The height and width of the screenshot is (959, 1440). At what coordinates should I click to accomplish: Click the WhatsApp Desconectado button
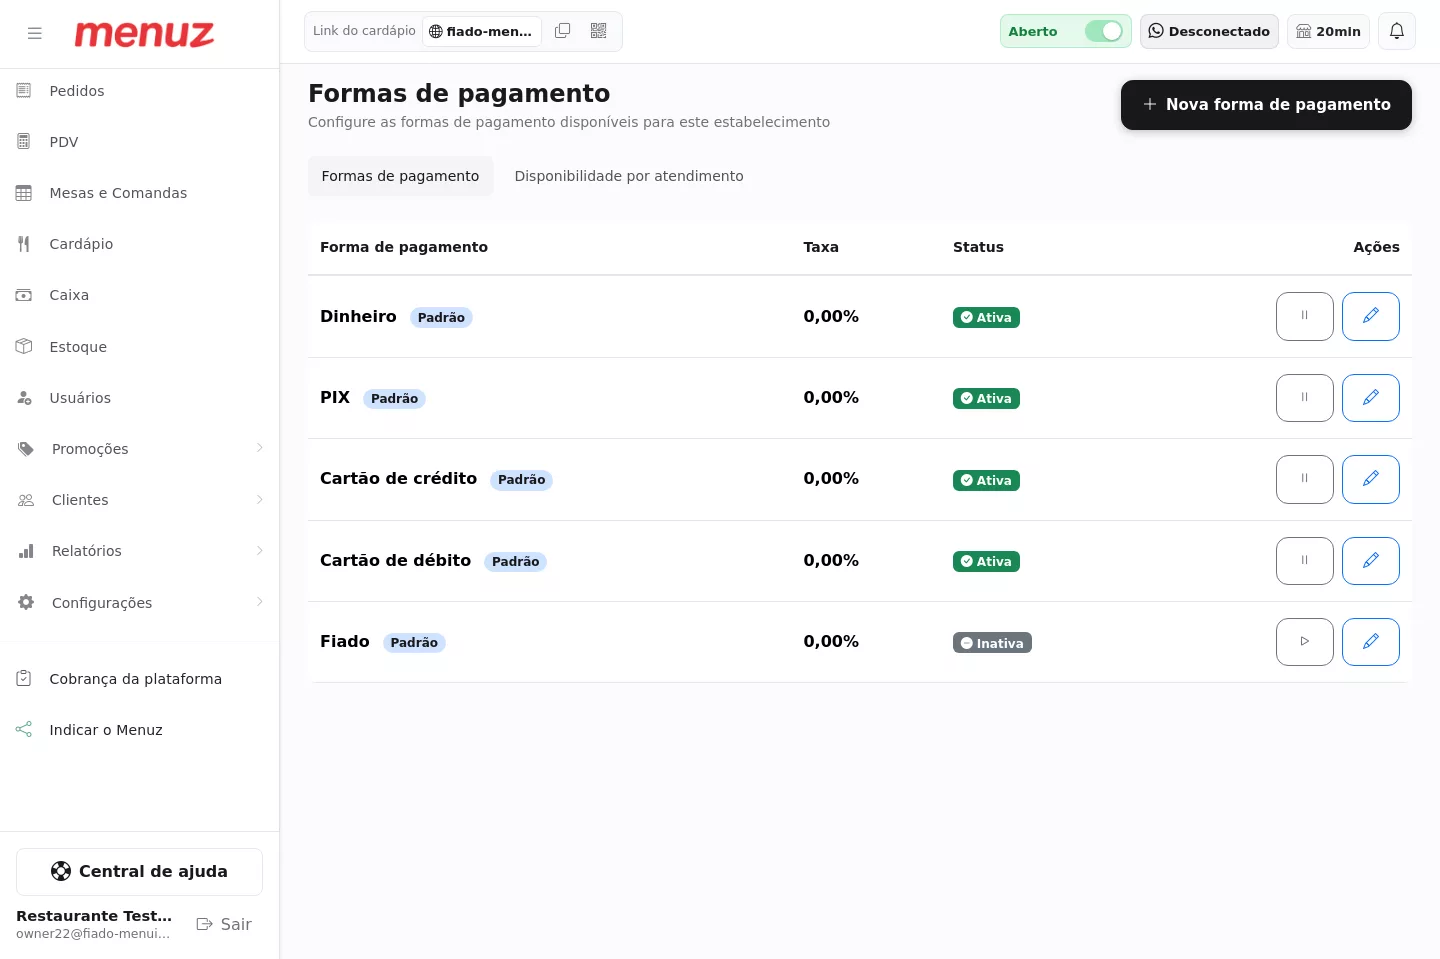pyautogui.click(x=1209, y=31)
